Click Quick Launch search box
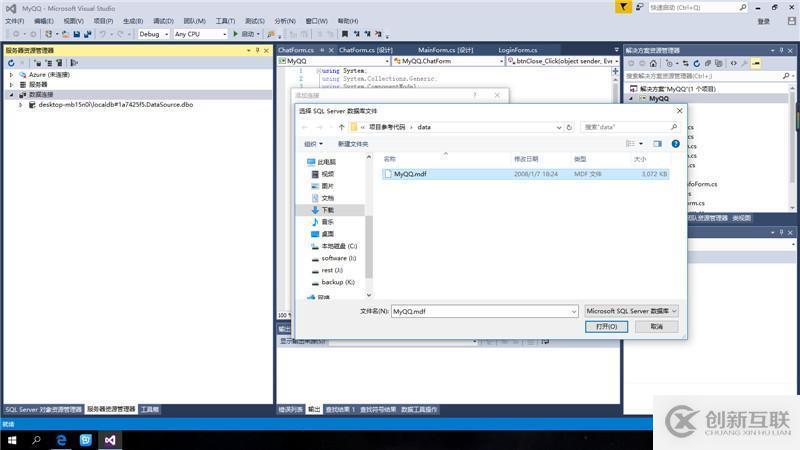 (x=698, y=8)
